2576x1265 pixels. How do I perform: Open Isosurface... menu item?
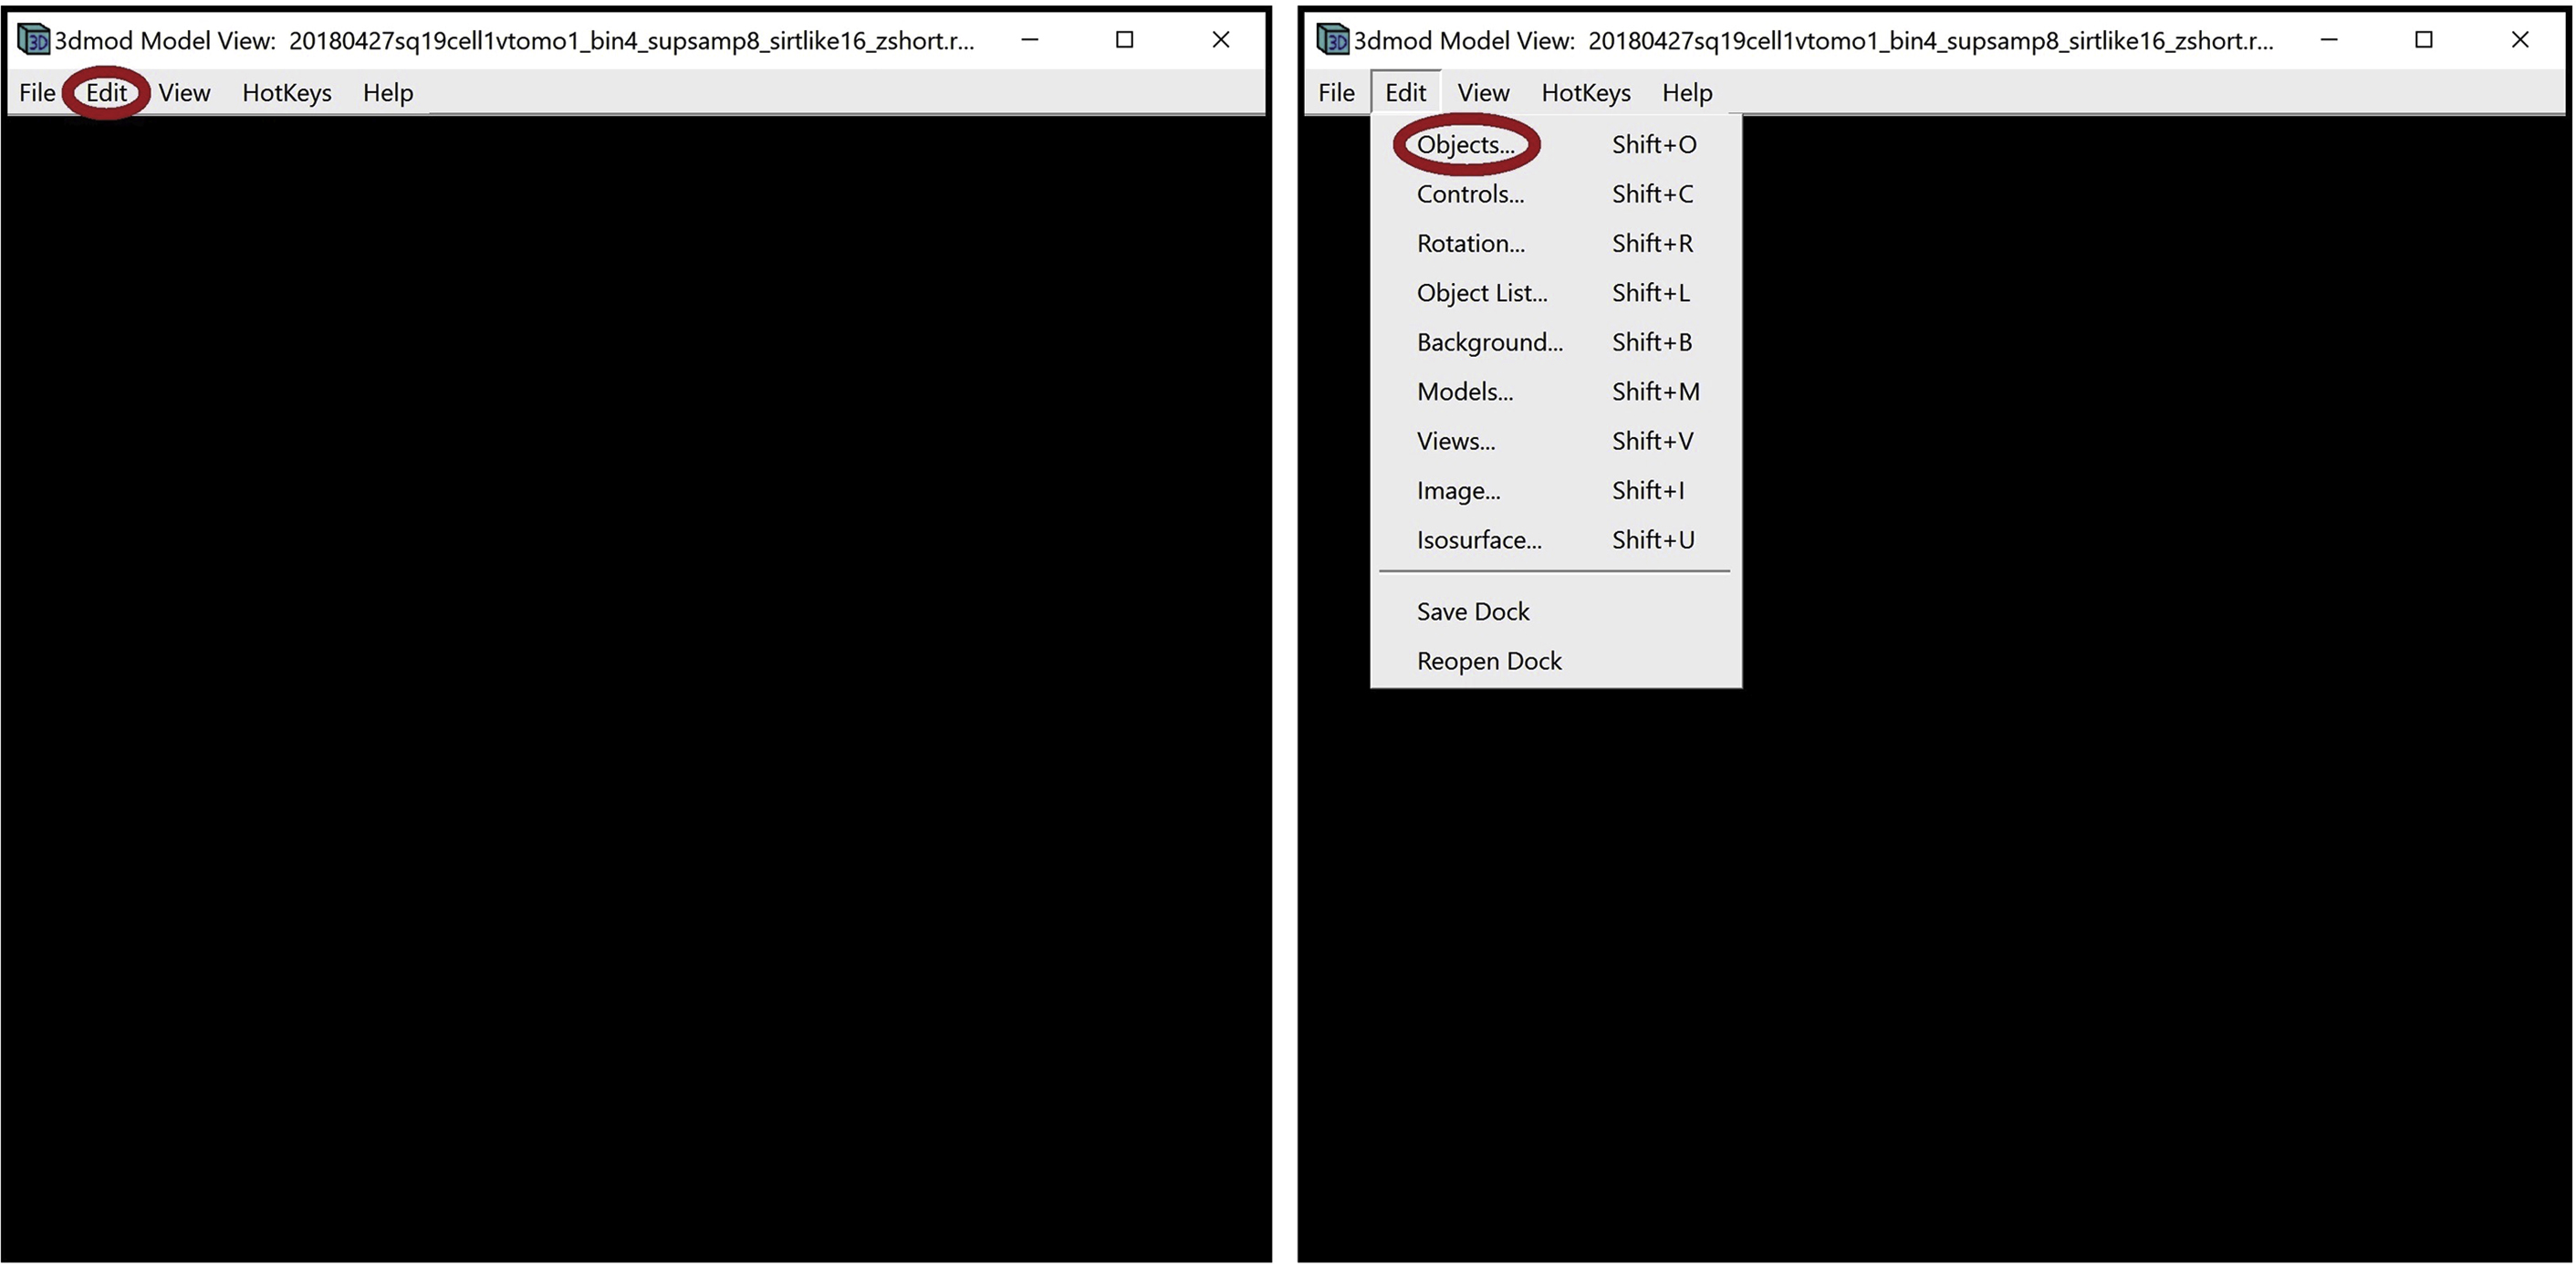(1478, 540)
